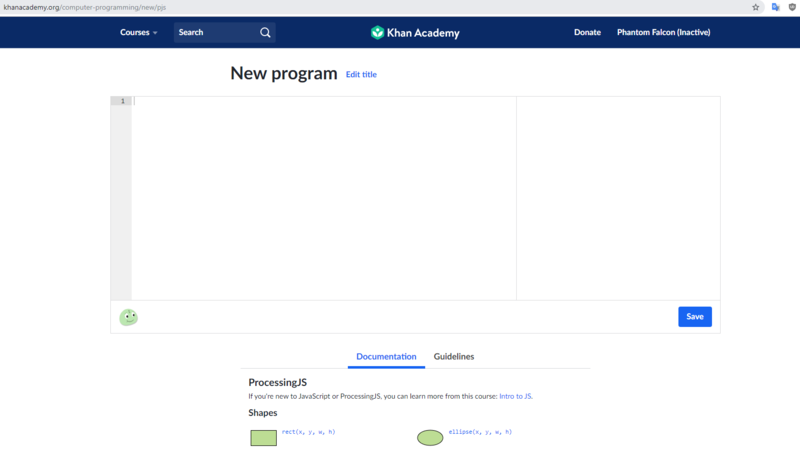Click the Khan Academy logo
Image resolution: width=800 pixels, height=450 pixels.
point(415,33)
